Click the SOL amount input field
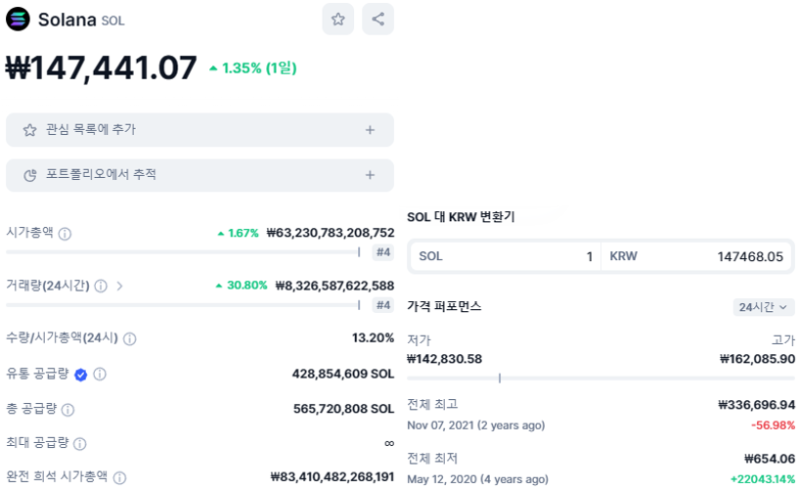Screen dimensions: 800x490 [505, 257]
